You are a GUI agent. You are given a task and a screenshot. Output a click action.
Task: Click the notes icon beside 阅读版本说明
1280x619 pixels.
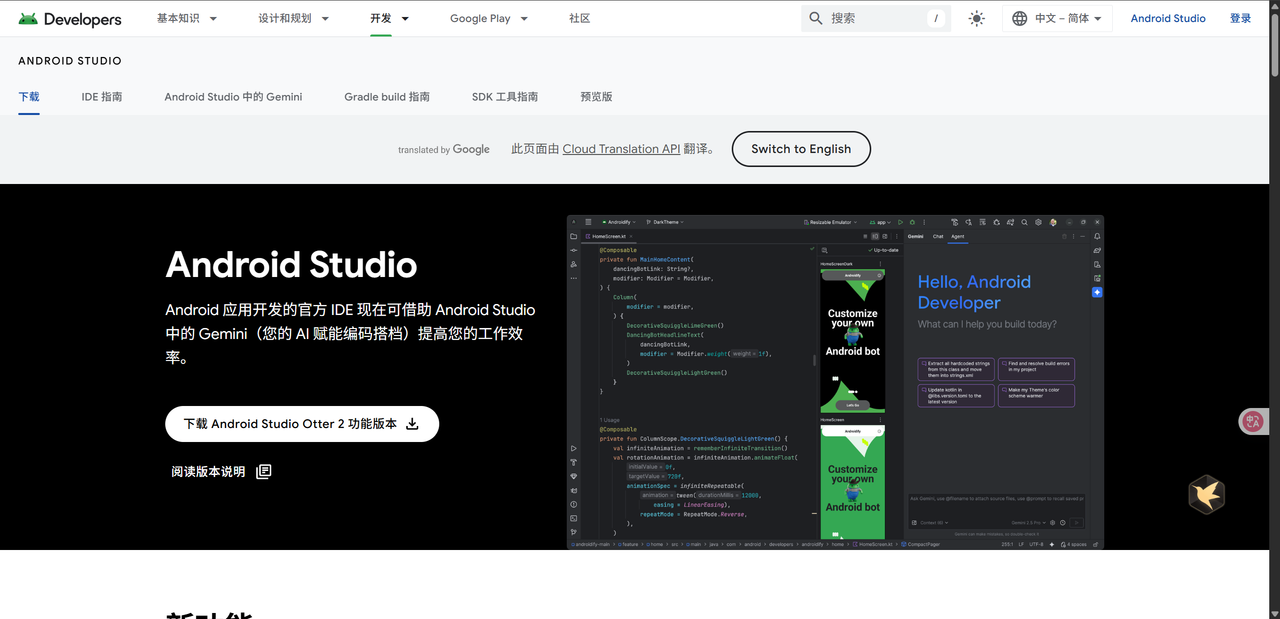264,472
